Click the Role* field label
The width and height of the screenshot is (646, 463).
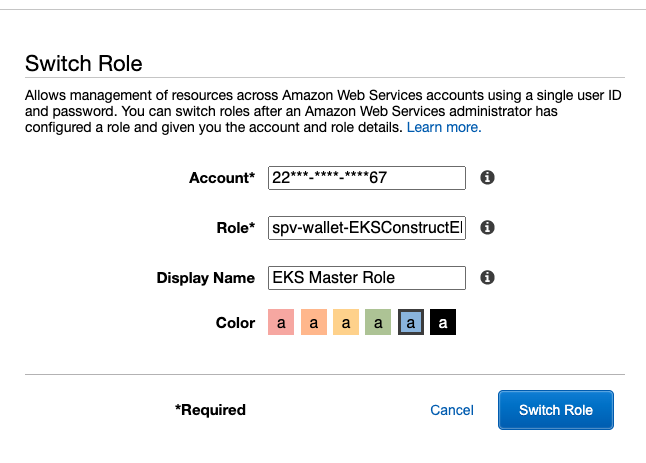pos(236,228)
